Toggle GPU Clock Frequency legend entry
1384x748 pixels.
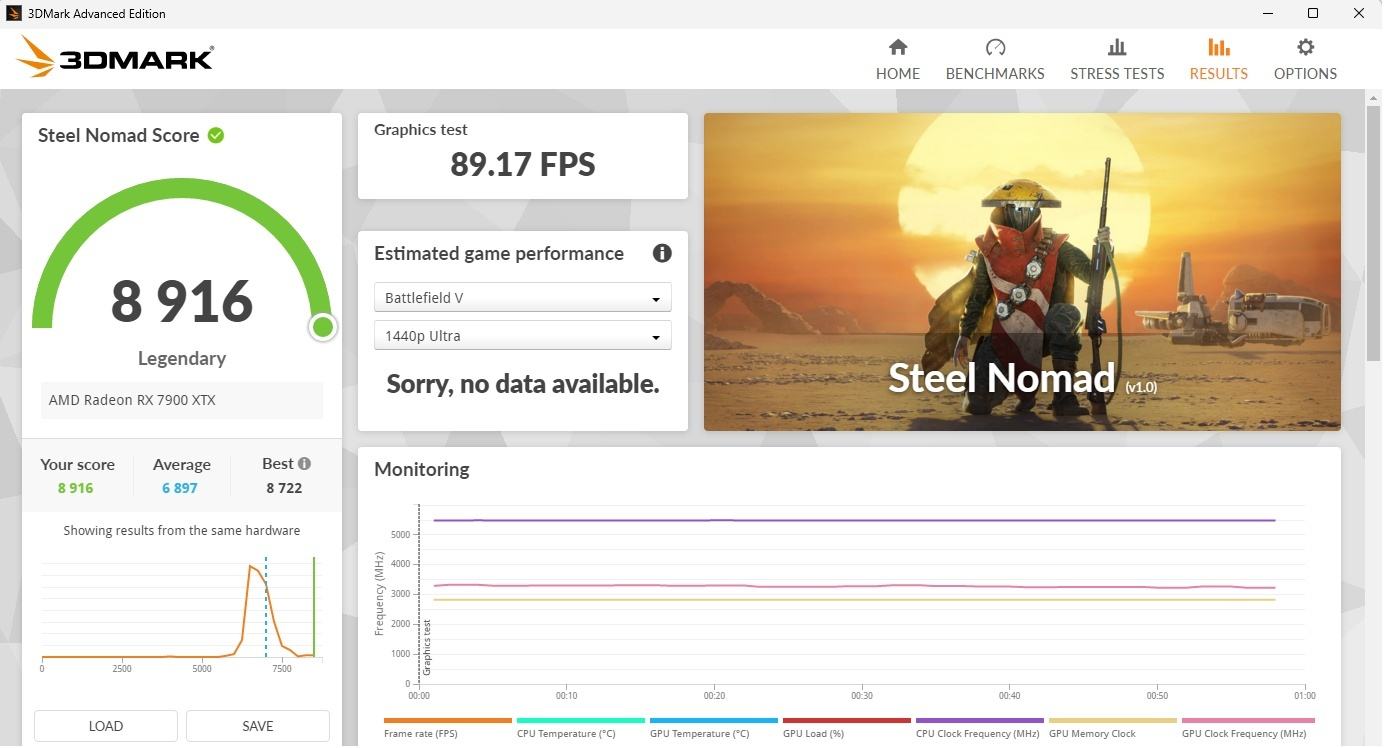1247,727
